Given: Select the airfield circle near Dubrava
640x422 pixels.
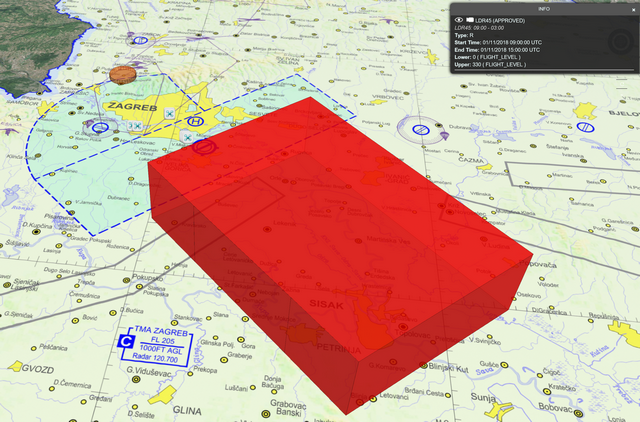Looking at the screenshot, I should tap(421, 129).
